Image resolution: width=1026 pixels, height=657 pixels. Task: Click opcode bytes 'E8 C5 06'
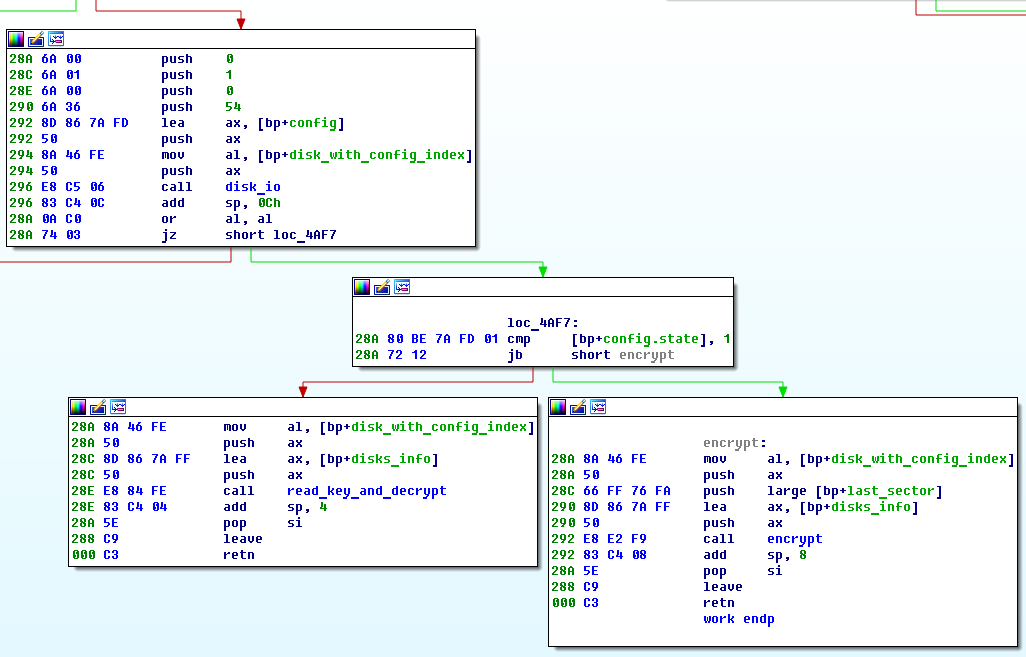click(x=73, y=187)
